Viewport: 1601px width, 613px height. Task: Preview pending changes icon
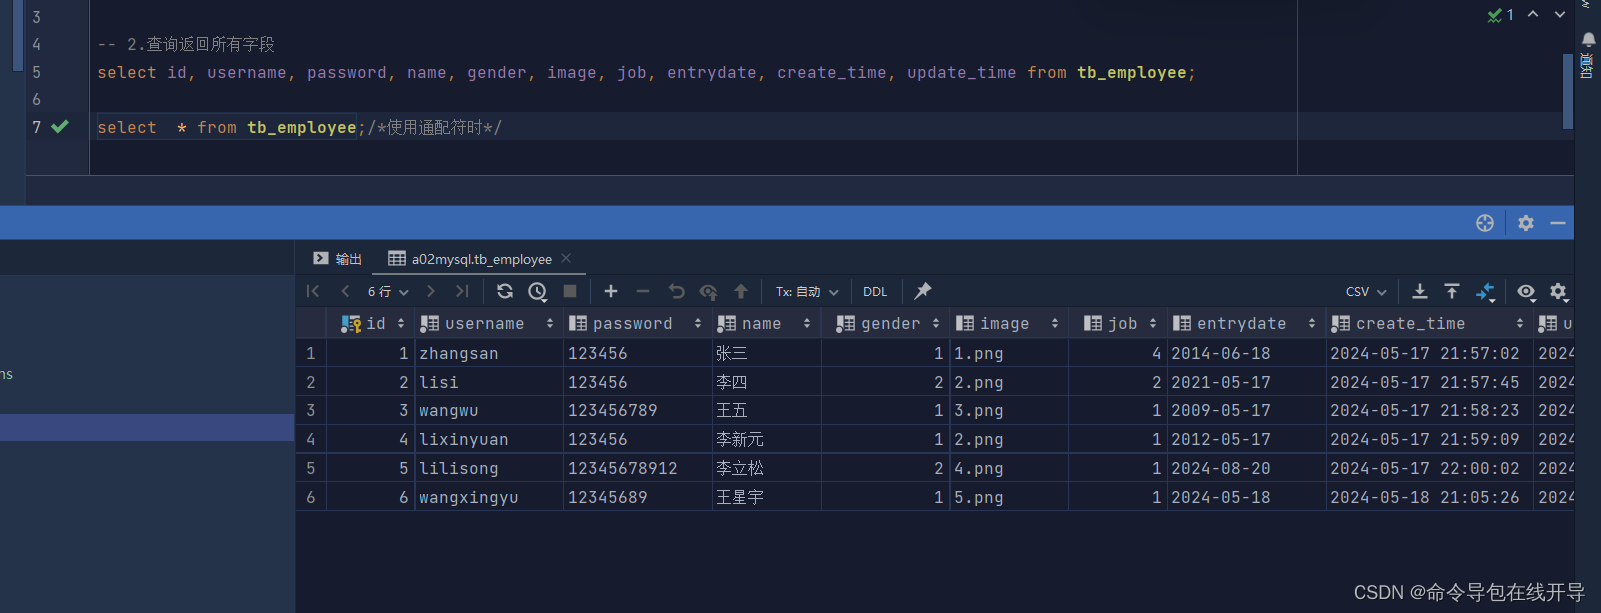pos(709,292)
